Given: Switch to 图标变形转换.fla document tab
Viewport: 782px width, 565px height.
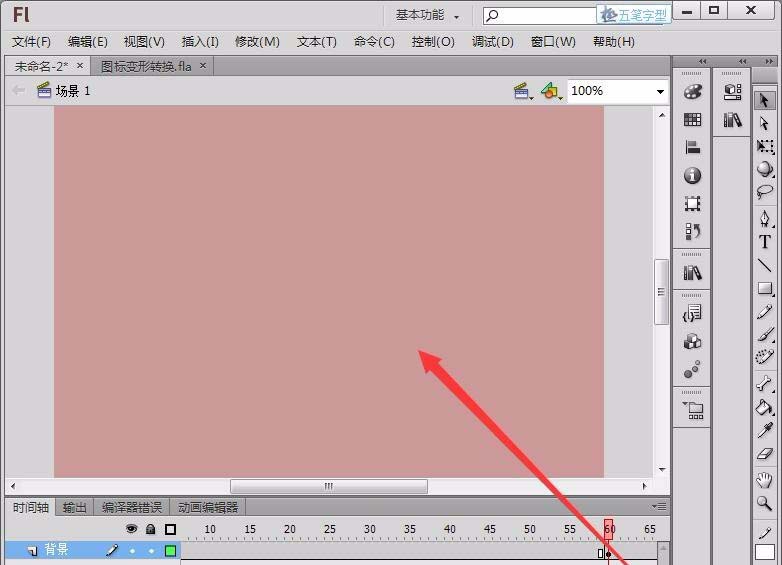Looking at the screenshot, I should click(x=146, y=66).
